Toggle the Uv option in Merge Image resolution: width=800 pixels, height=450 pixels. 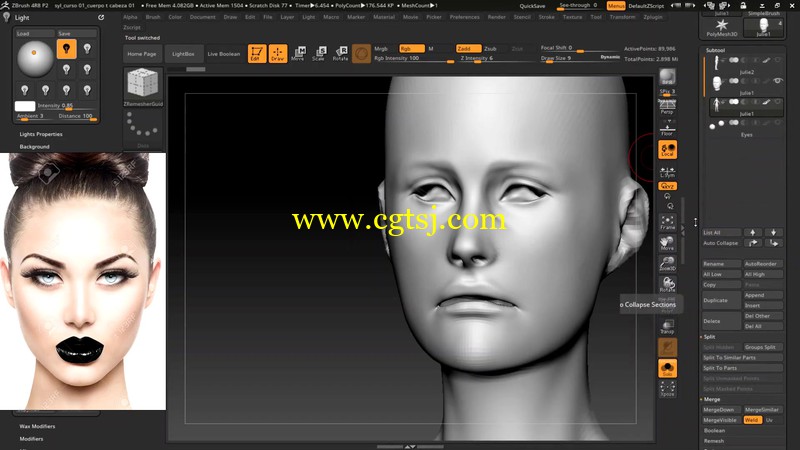pos(769,420)
